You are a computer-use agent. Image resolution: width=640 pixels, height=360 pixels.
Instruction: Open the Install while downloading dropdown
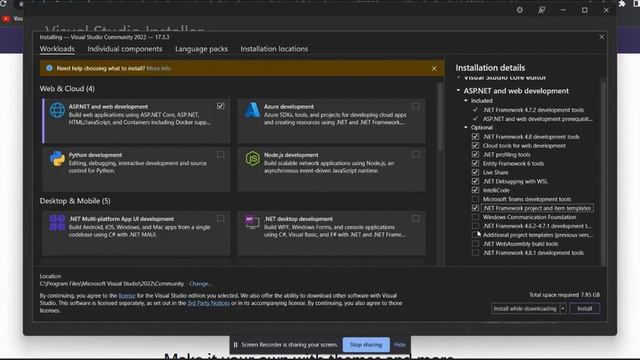(x=562, y=309)
